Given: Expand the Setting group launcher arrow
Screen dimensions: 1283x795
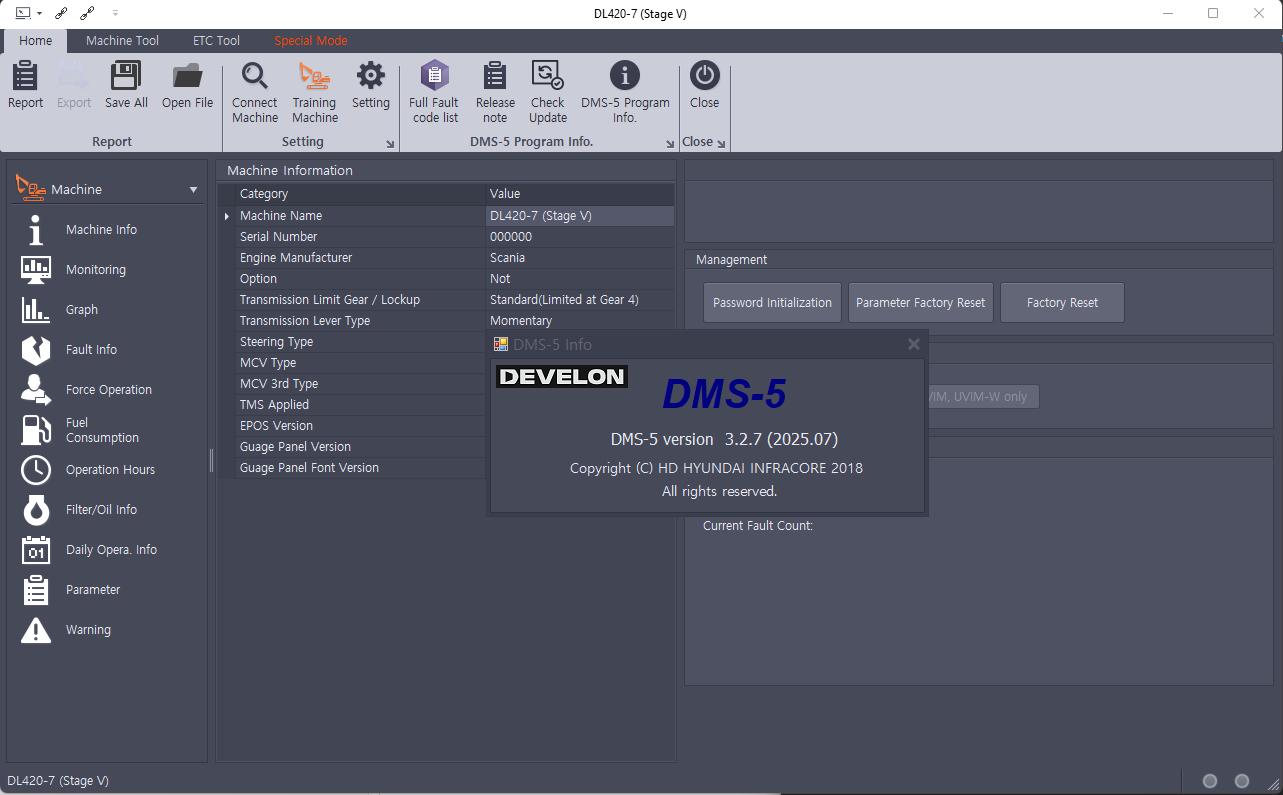Looking at the screenshot, I should pos(389,144).
